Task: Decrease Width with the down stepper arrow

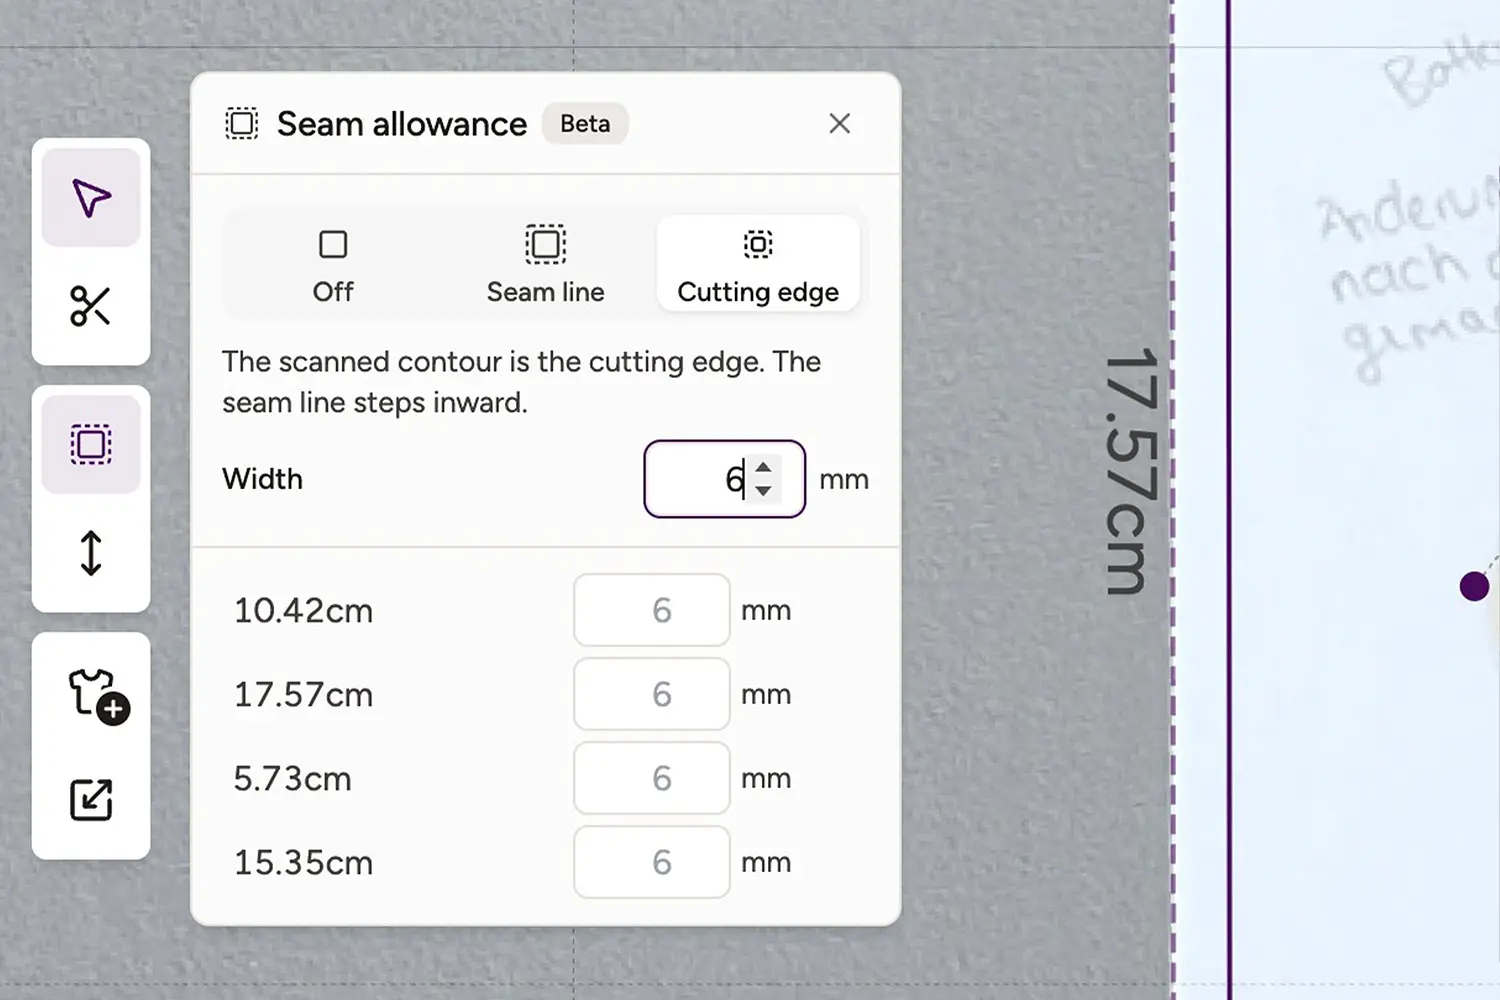Action: coord(764,490)
